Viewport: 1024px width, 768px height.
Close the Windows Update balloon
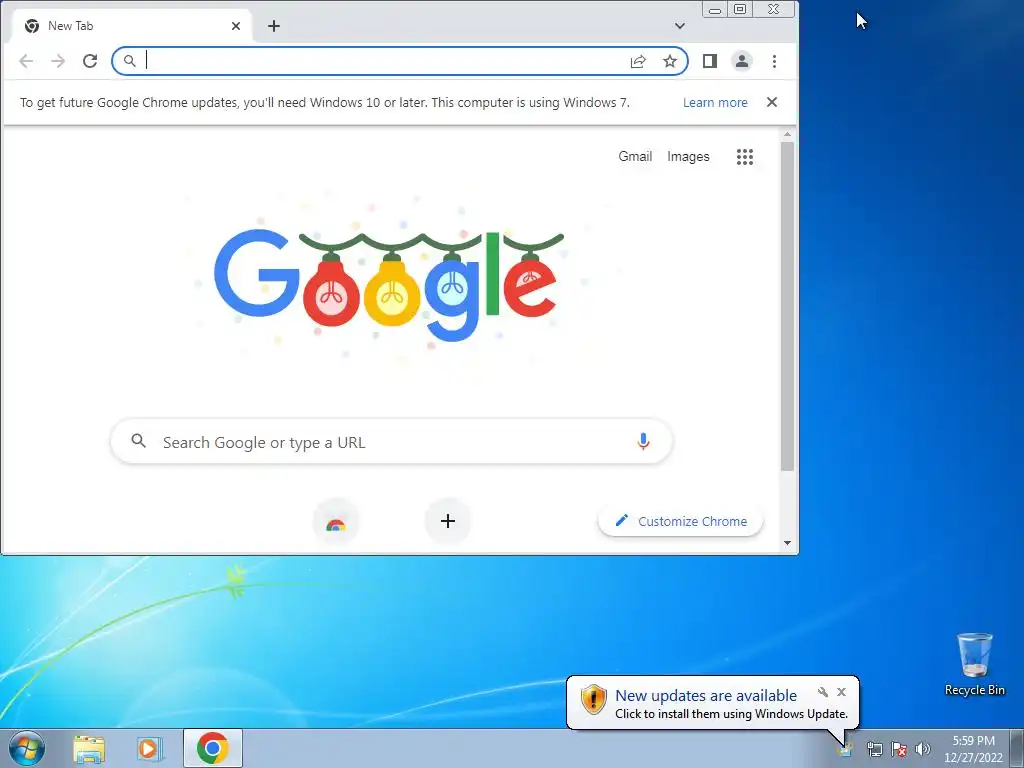point(842,692)
